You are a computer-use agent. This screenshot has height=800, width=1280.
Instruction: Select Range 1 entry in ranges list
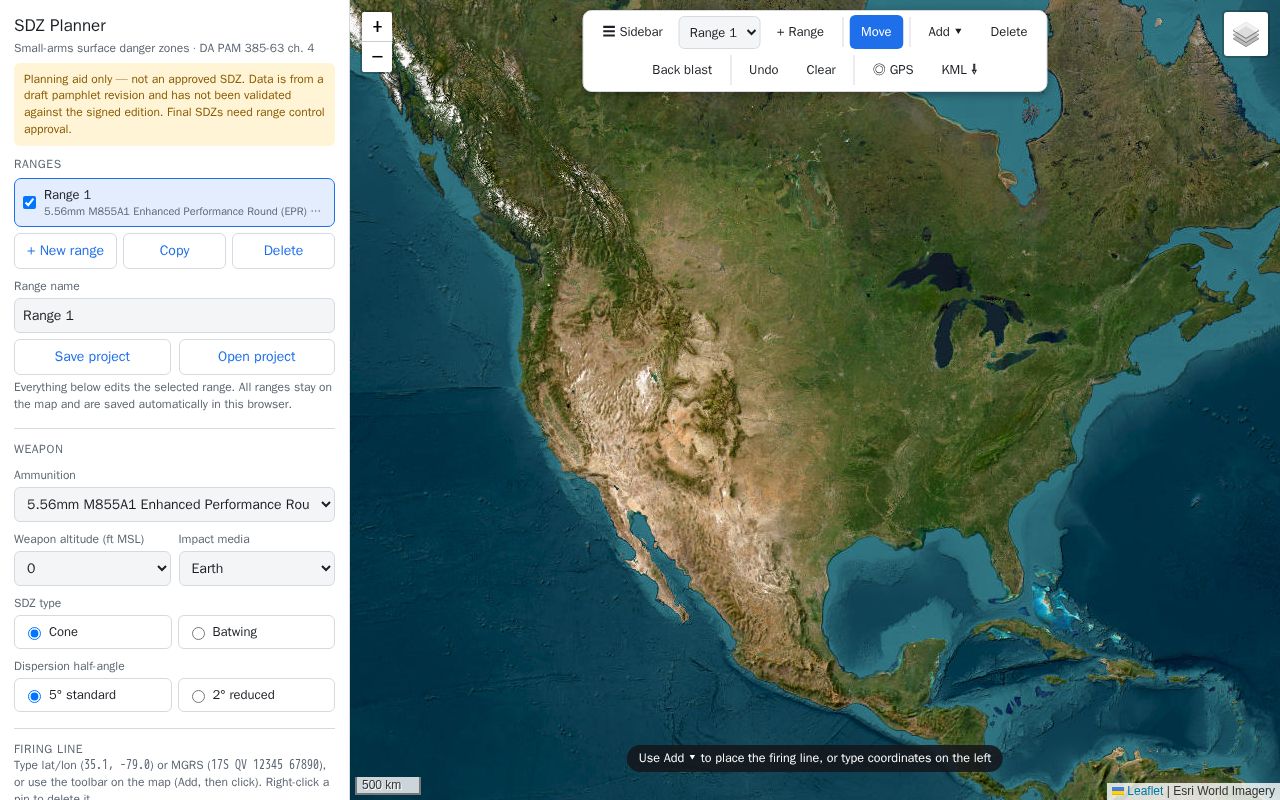pos(174,202)
